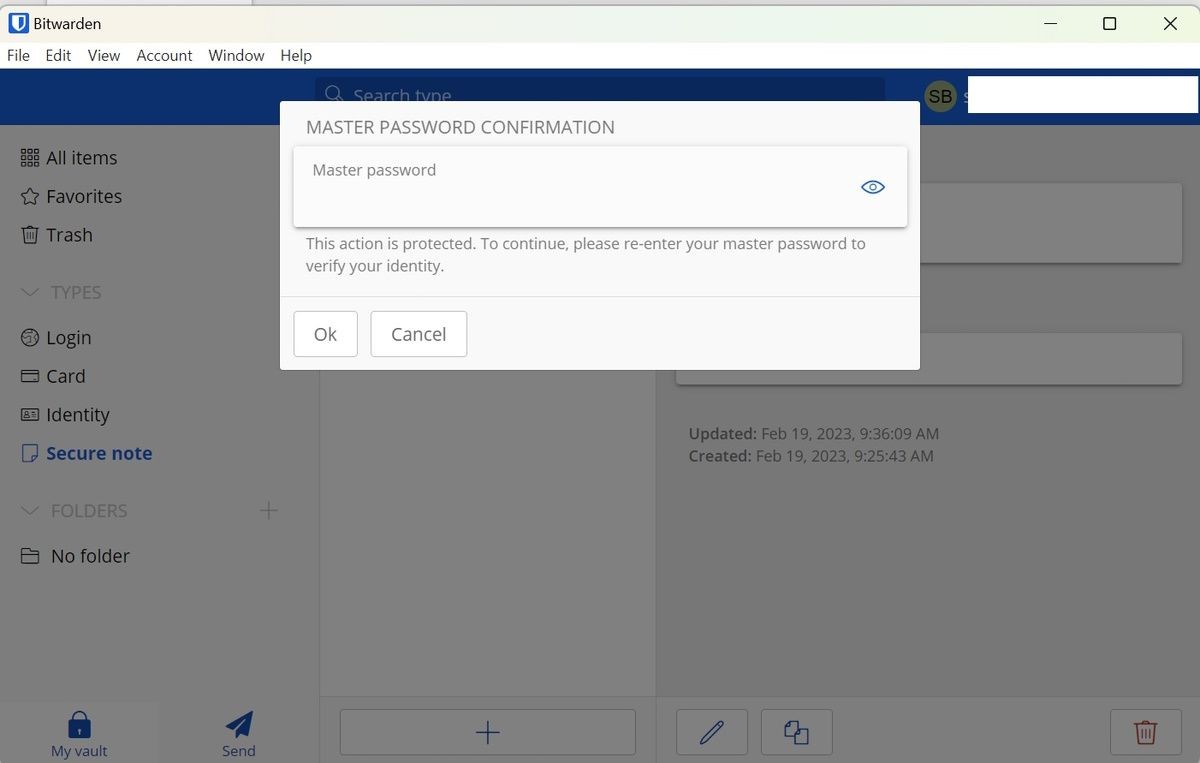Cancel the master password confirmation
Screen dimensions: 1200x763
pyautogui.click(x=418, y=334)
